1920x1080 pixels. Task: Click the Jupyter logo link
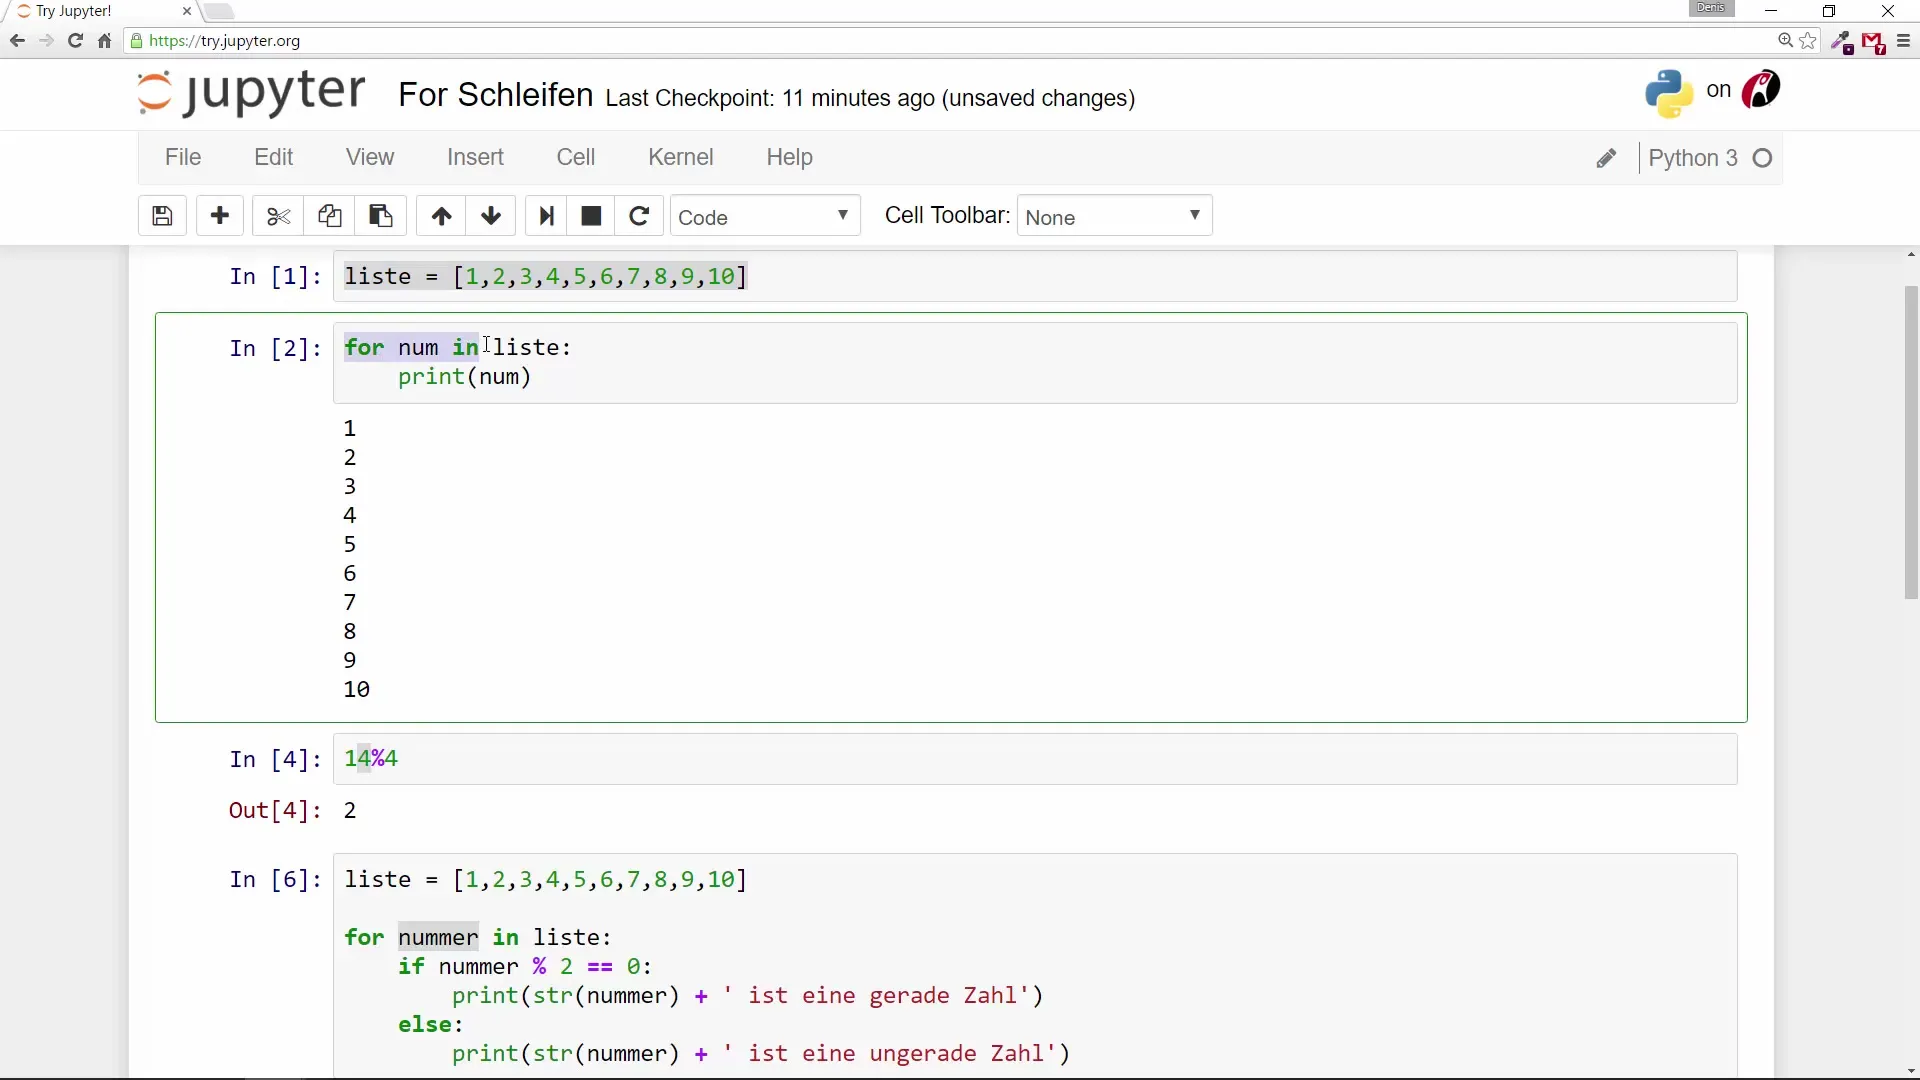tap(251, 92)
